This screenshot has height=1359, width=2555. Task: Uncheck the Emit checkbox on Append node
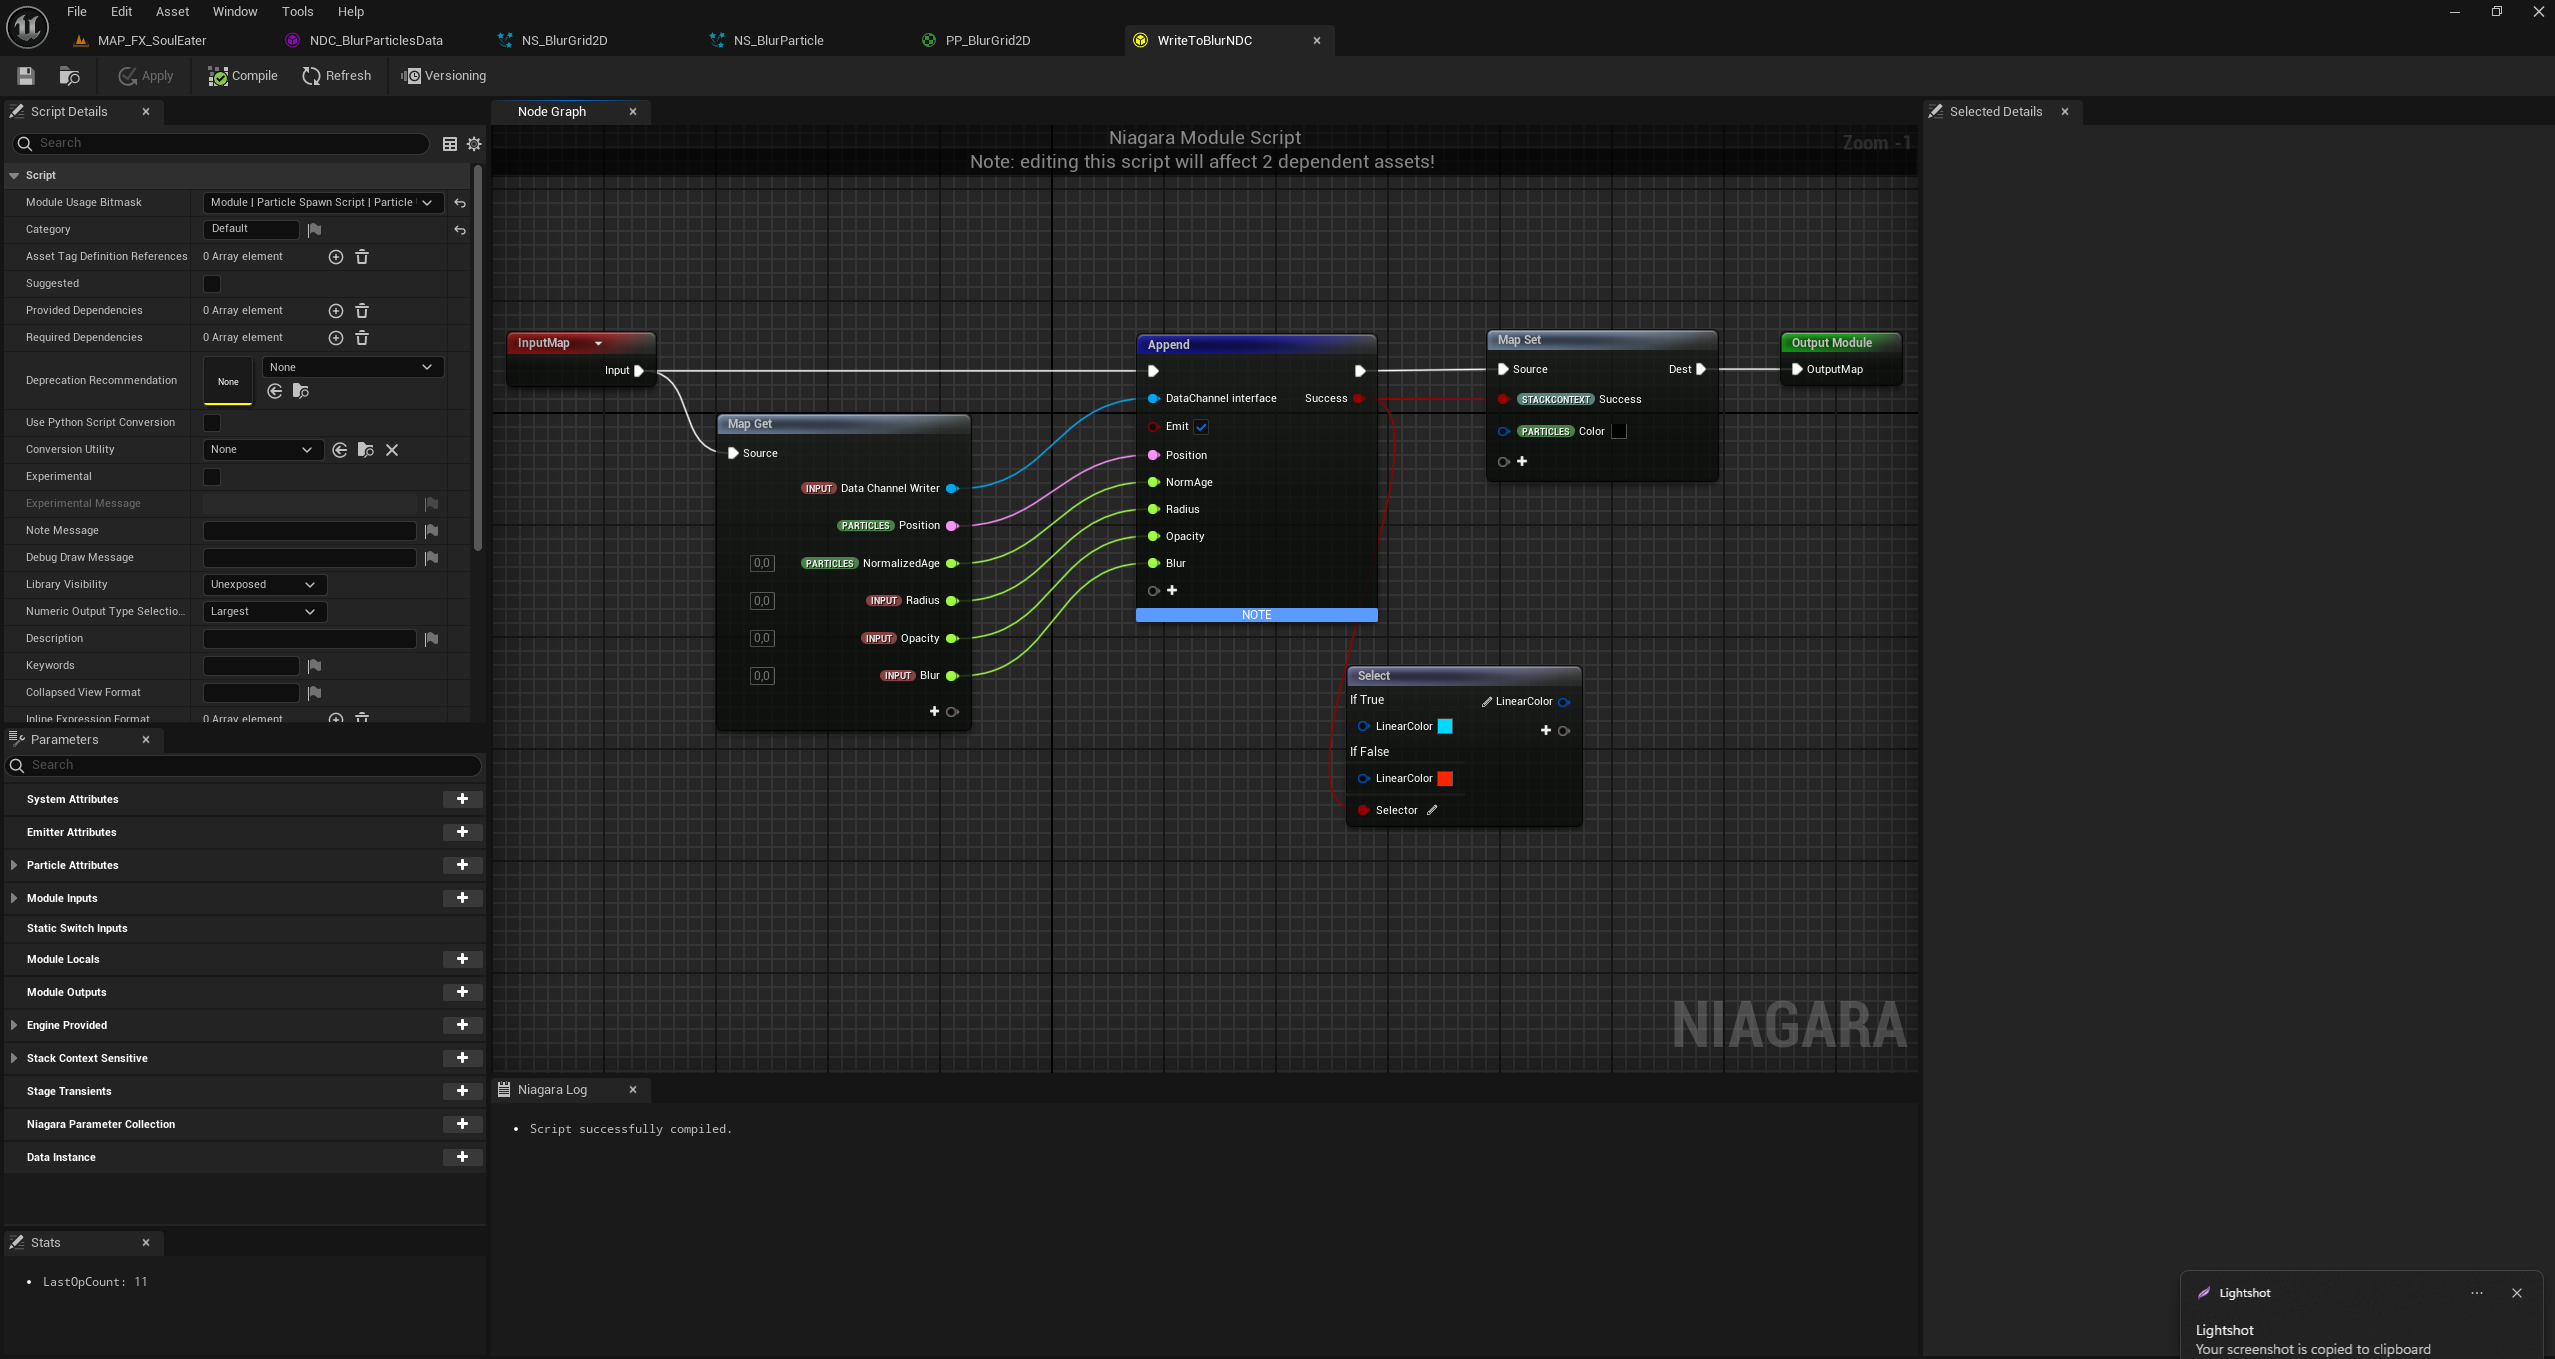[1201, 427]
